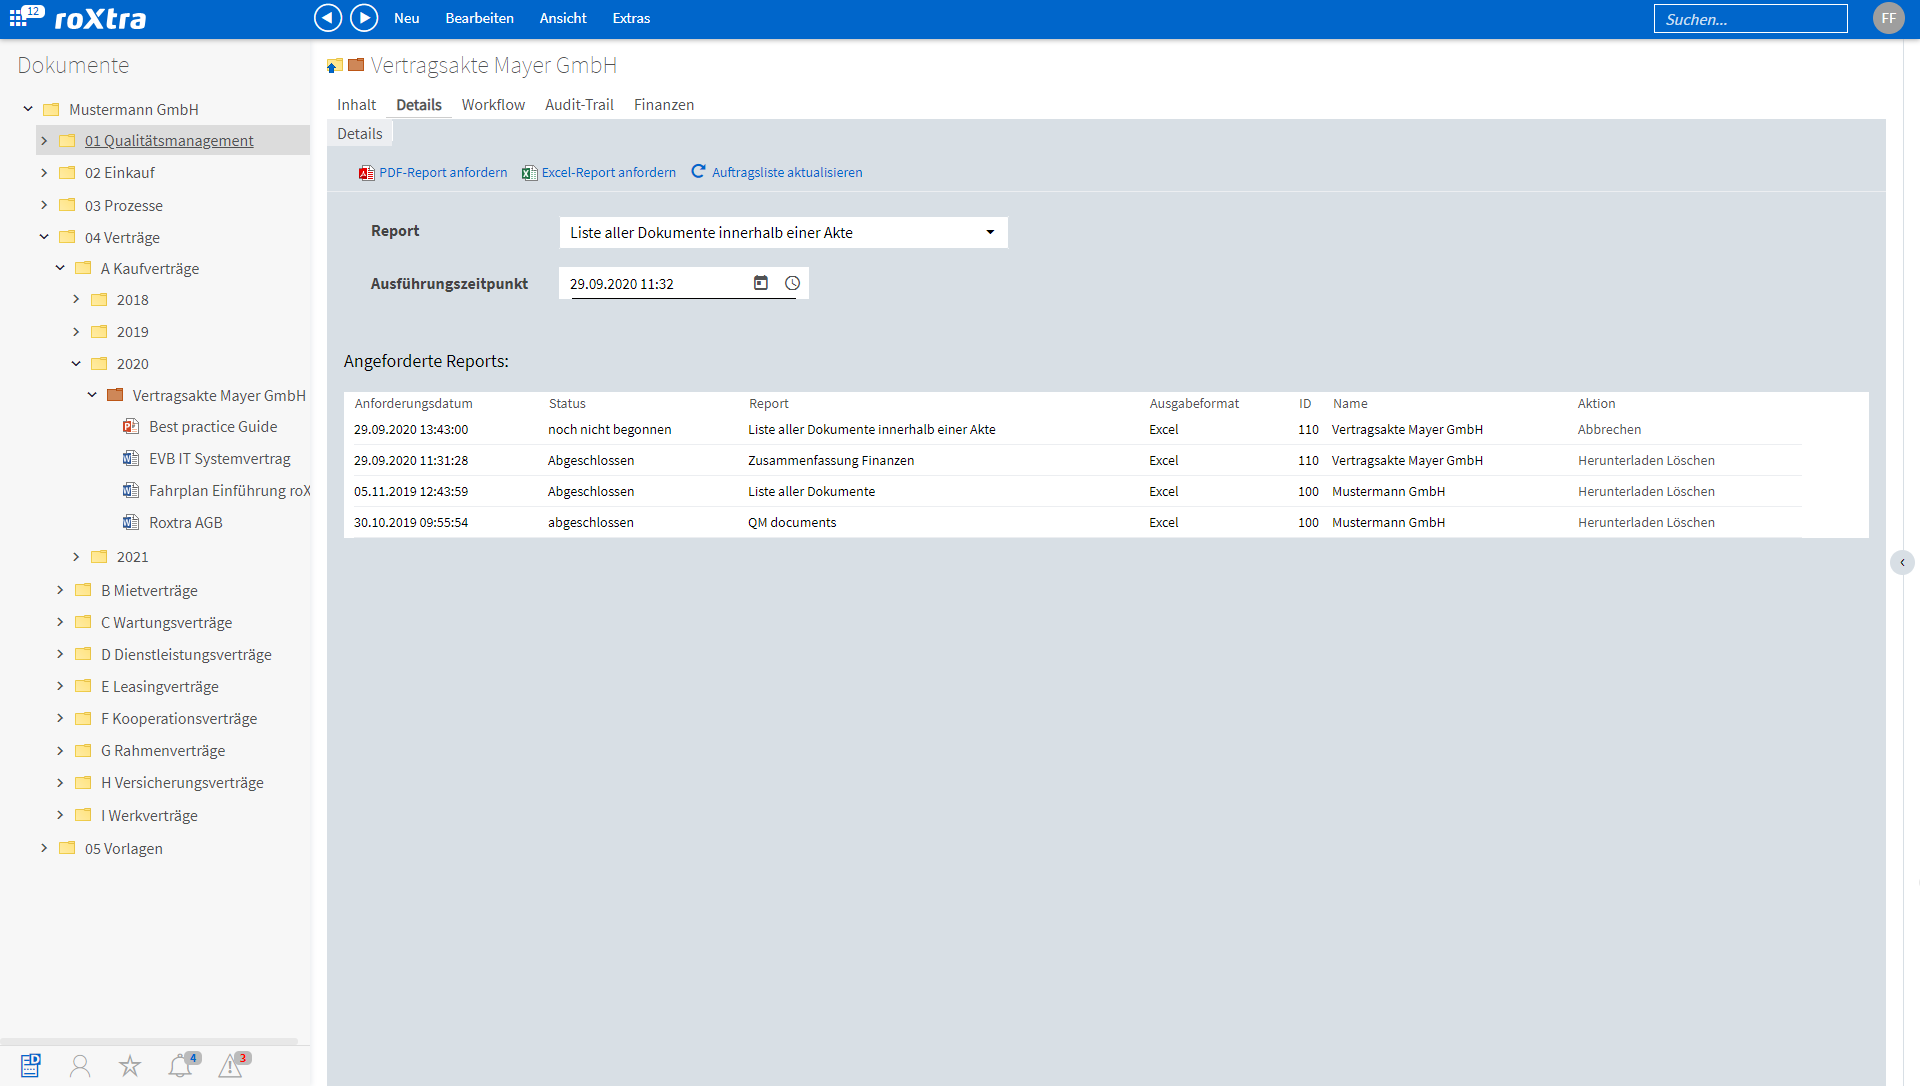Collapse the 04 Verträge folder

tap(43, 237)
